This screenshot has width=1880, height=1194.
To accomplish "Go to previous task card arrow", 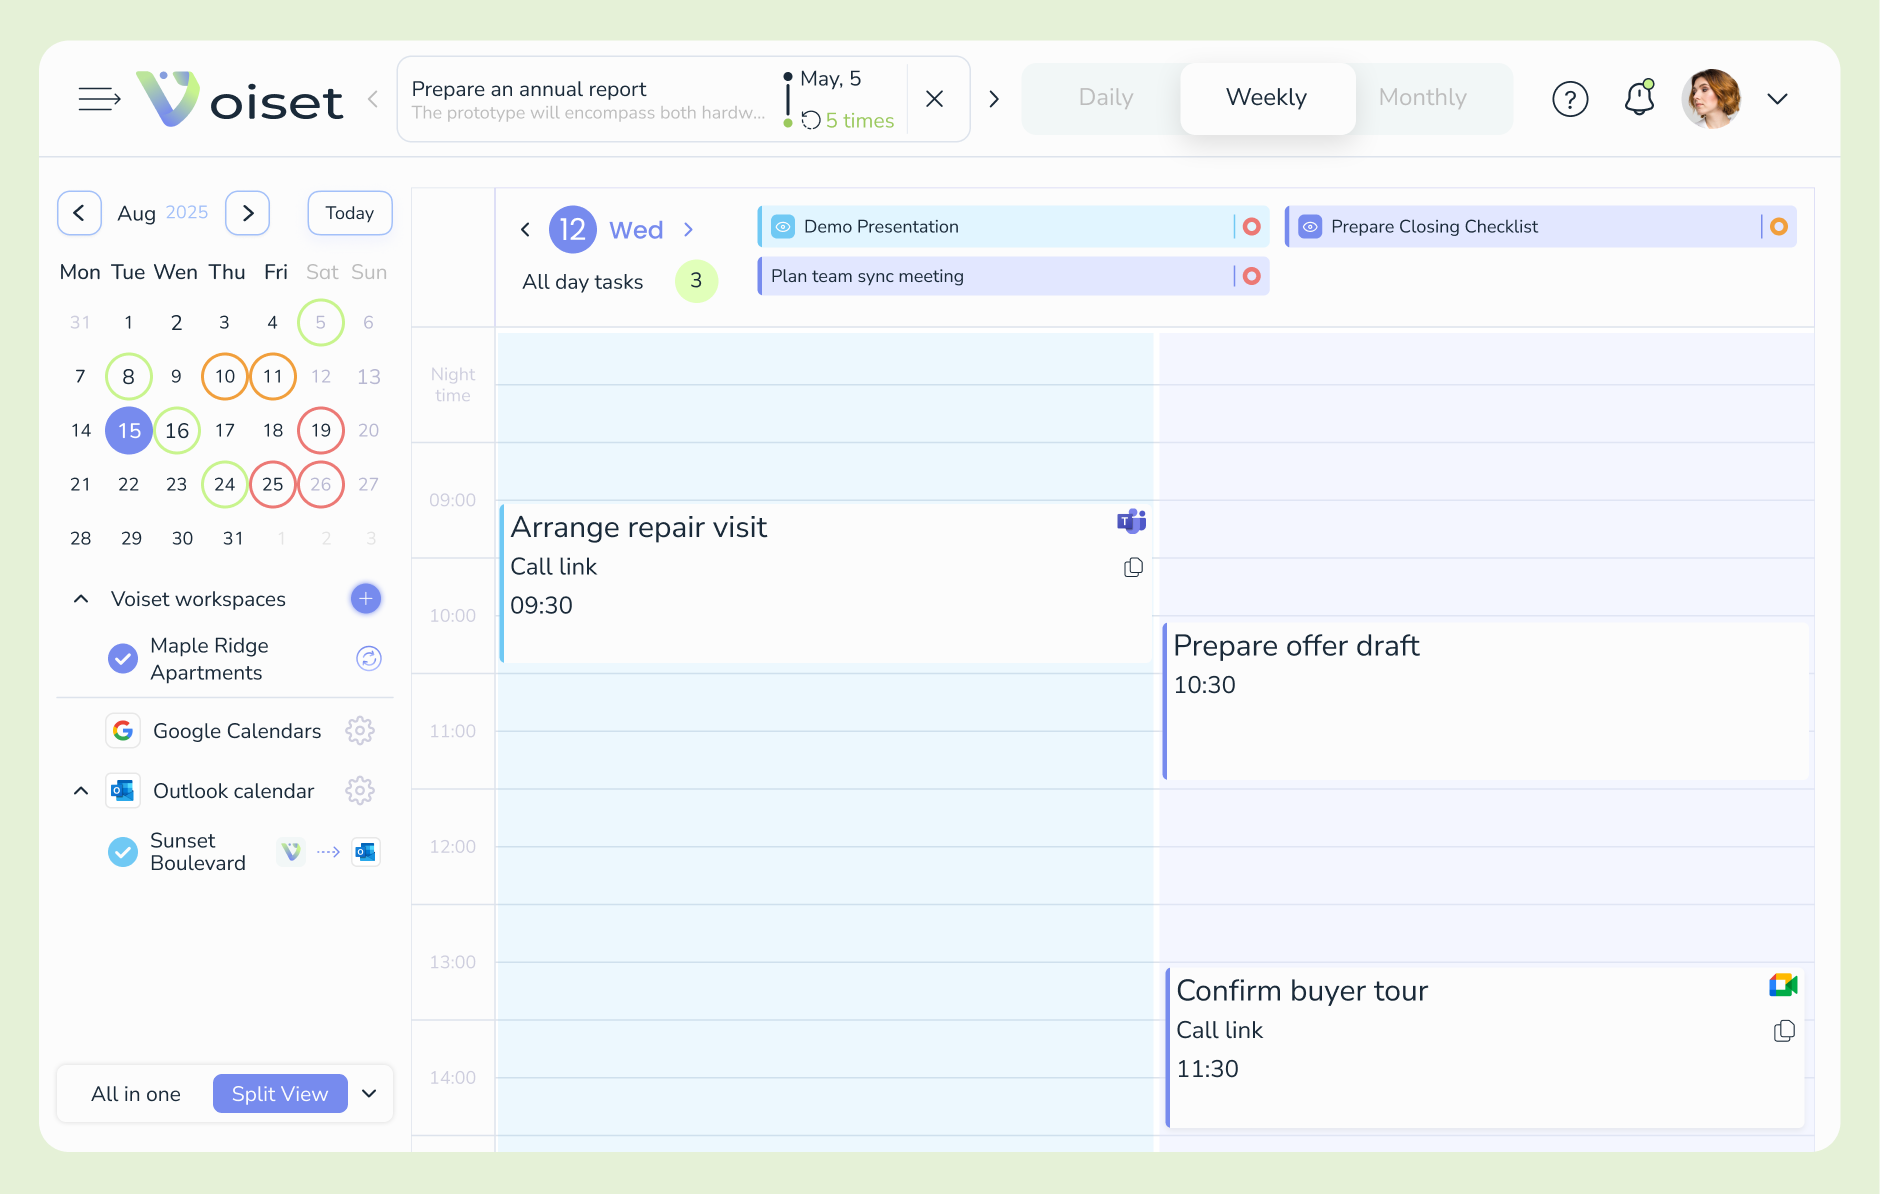I will click(373, 99).
